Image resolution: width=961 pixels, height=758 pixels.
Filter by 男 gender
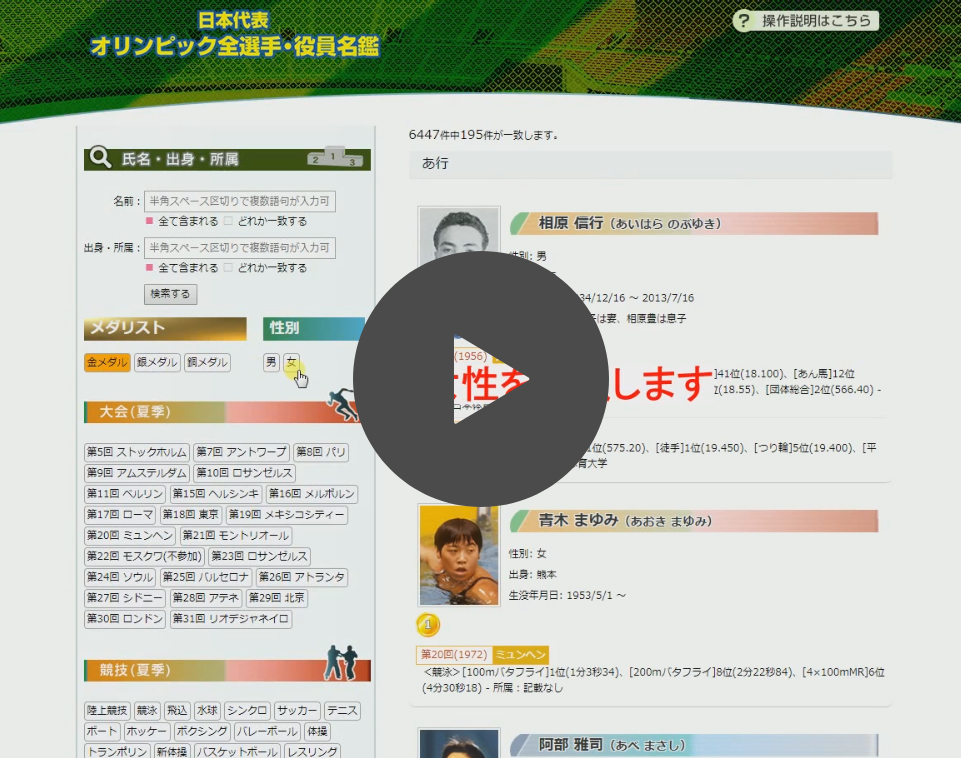(271, 362)
